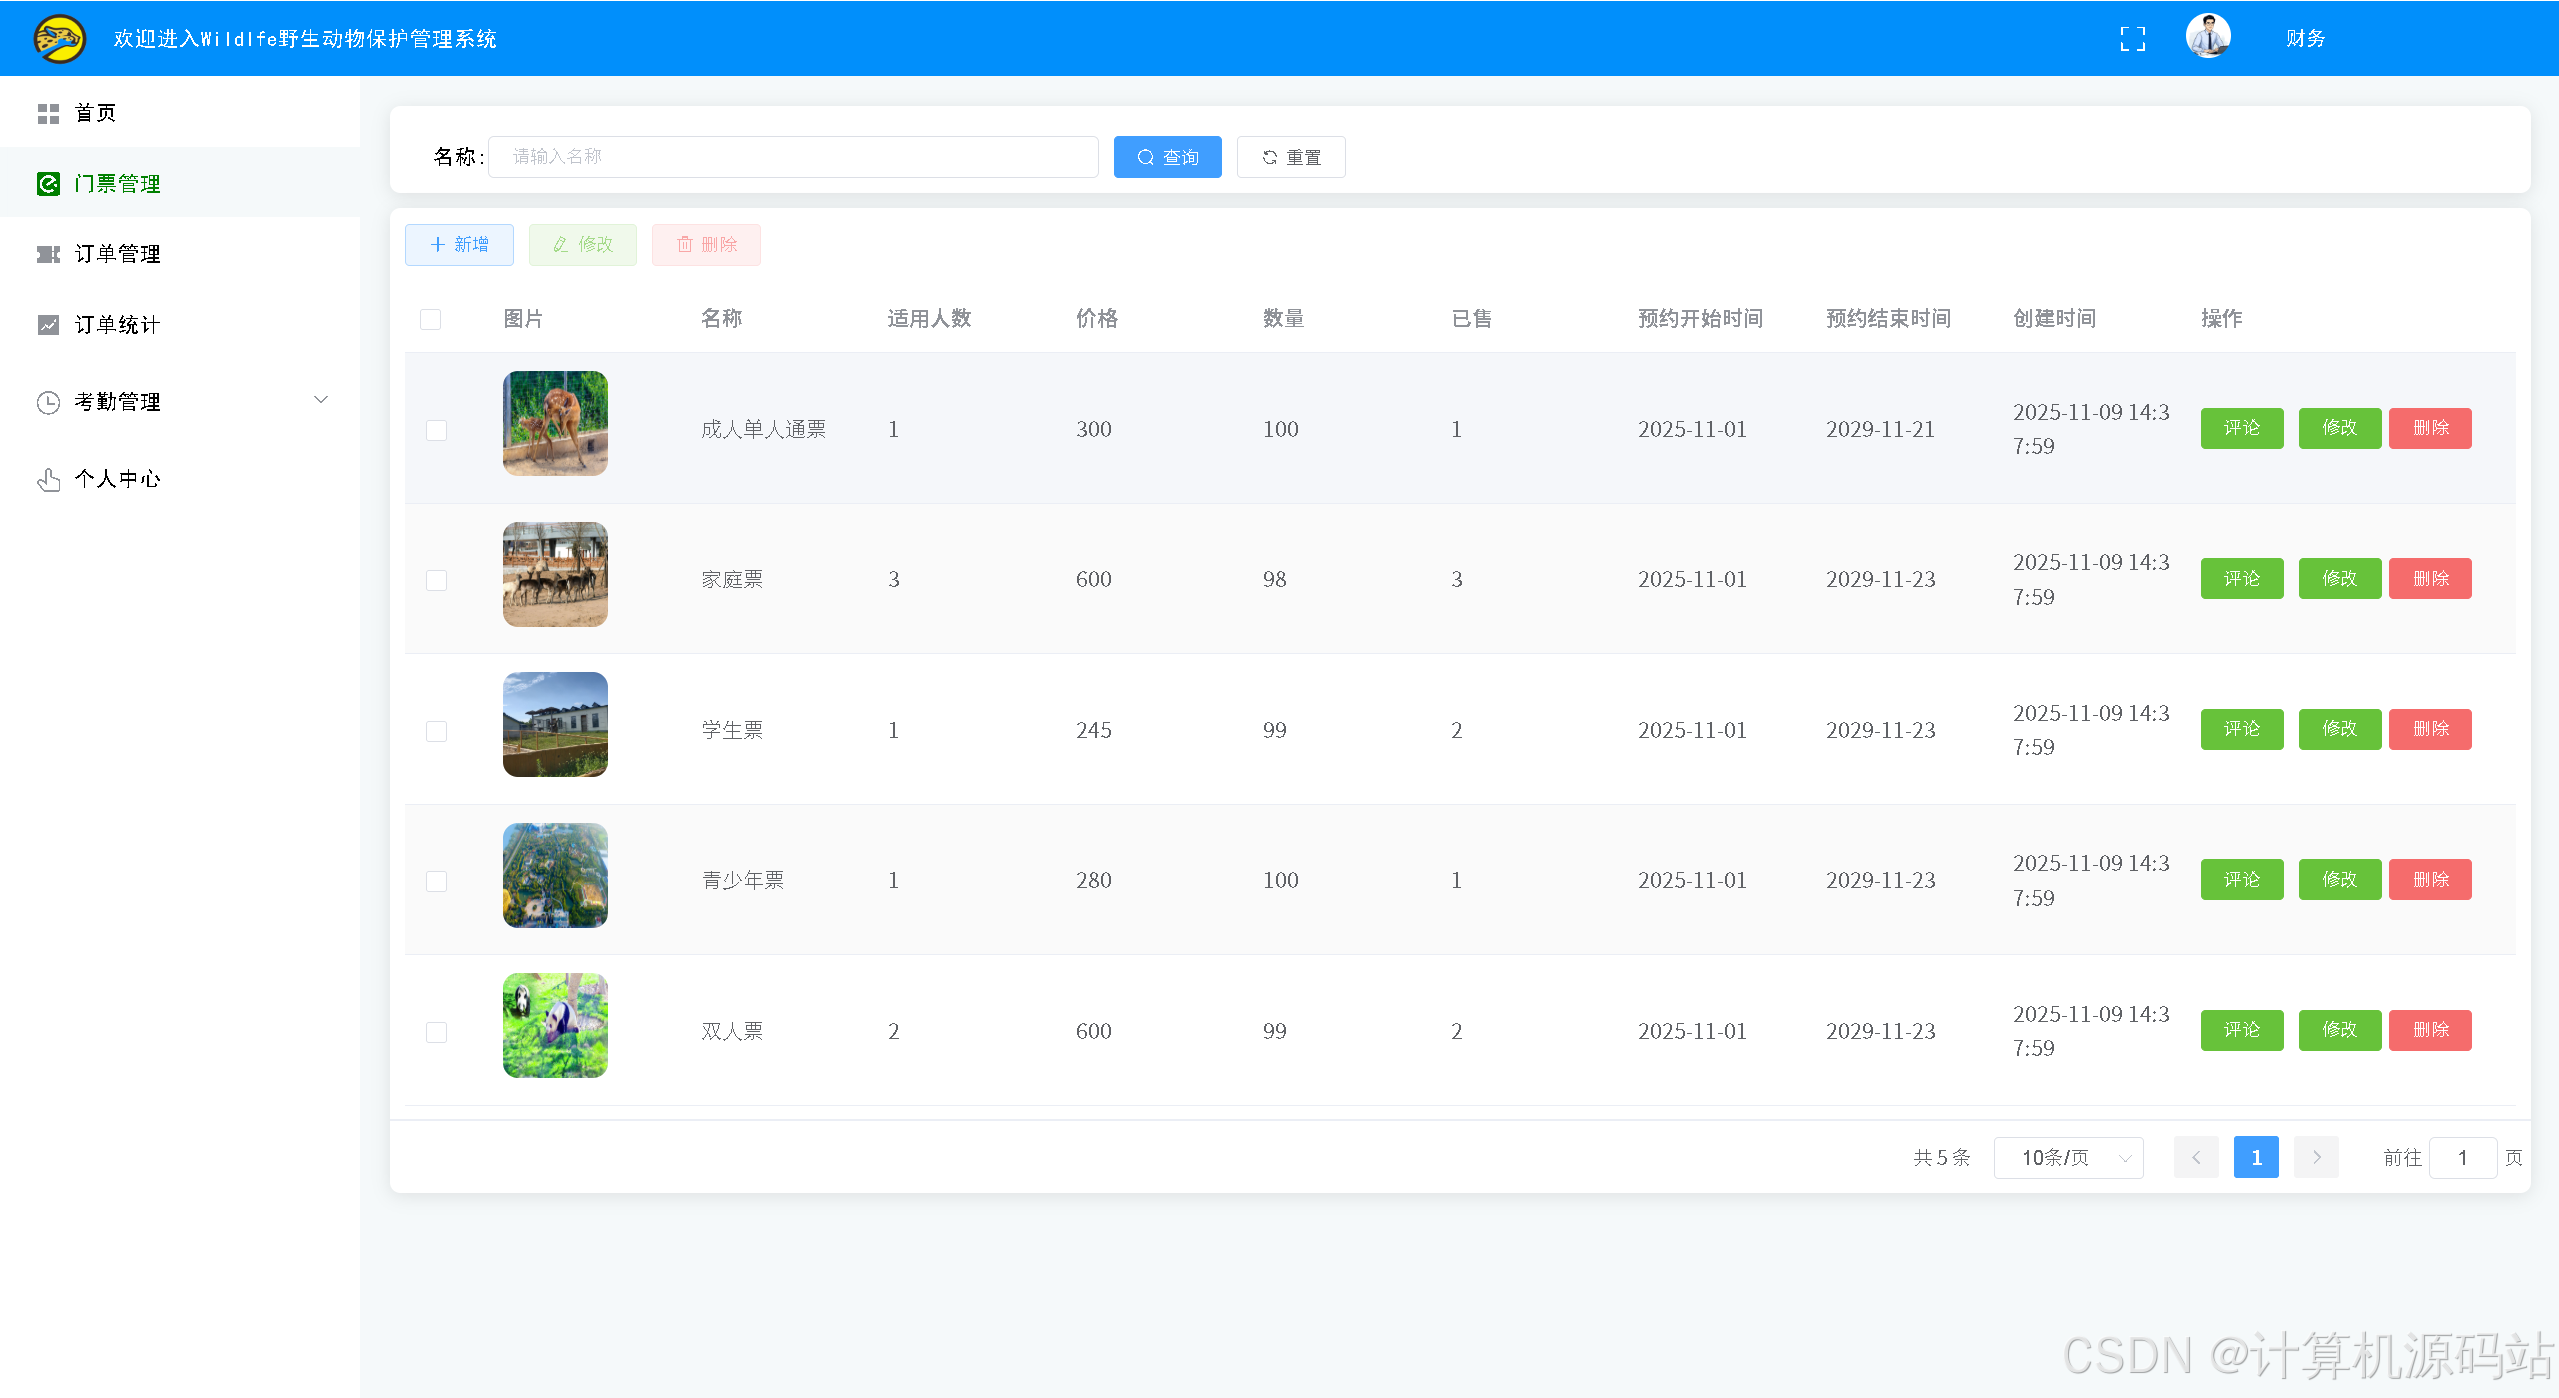Click 删除 for 青少年票 row
This screenshot has width=2559, height=1398.
click(x=2430, y=880)
